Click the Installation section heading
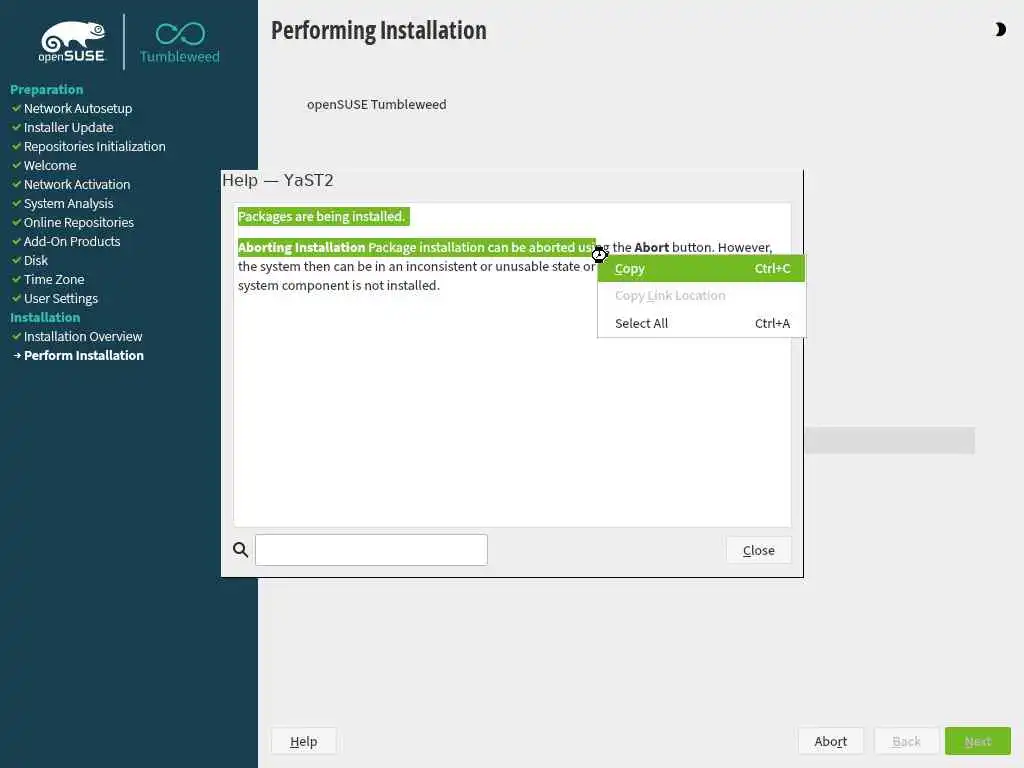Screen dimensions: 1024x768 (45, 317)
